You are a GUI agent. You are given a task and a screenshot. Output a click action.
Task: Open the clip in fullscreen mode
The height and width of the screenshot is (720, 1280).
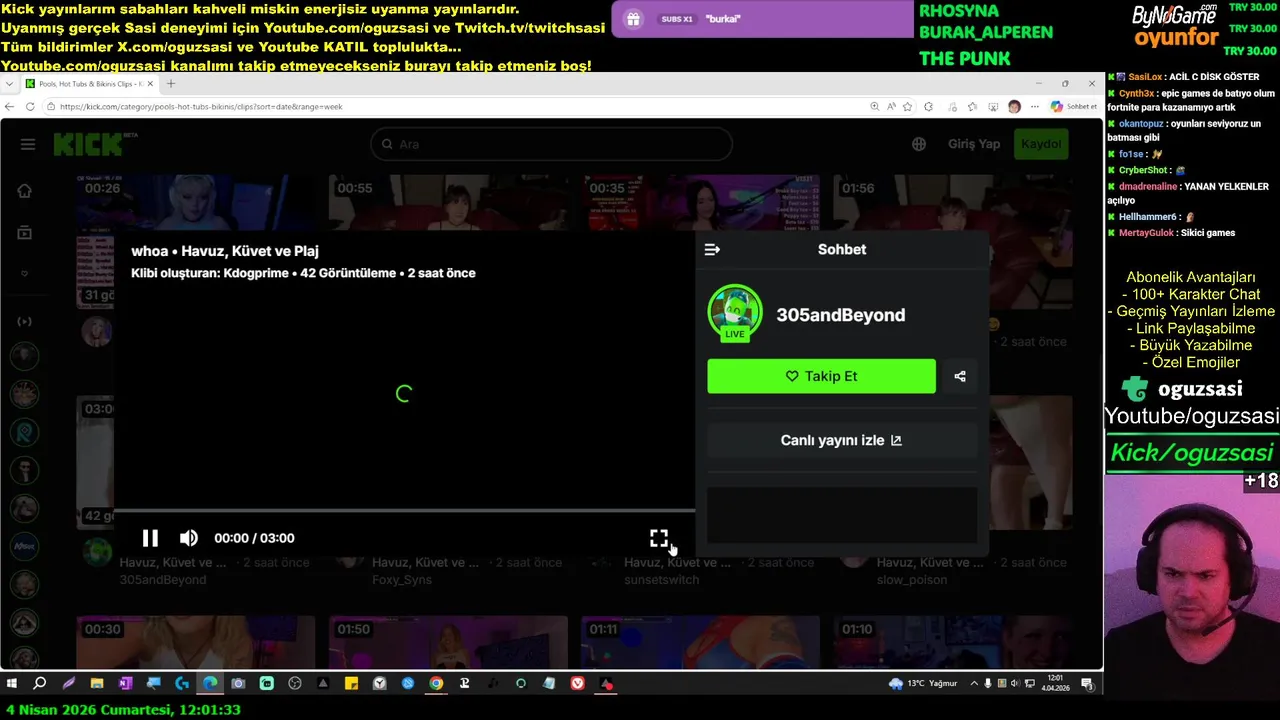[x=659, y=538]
